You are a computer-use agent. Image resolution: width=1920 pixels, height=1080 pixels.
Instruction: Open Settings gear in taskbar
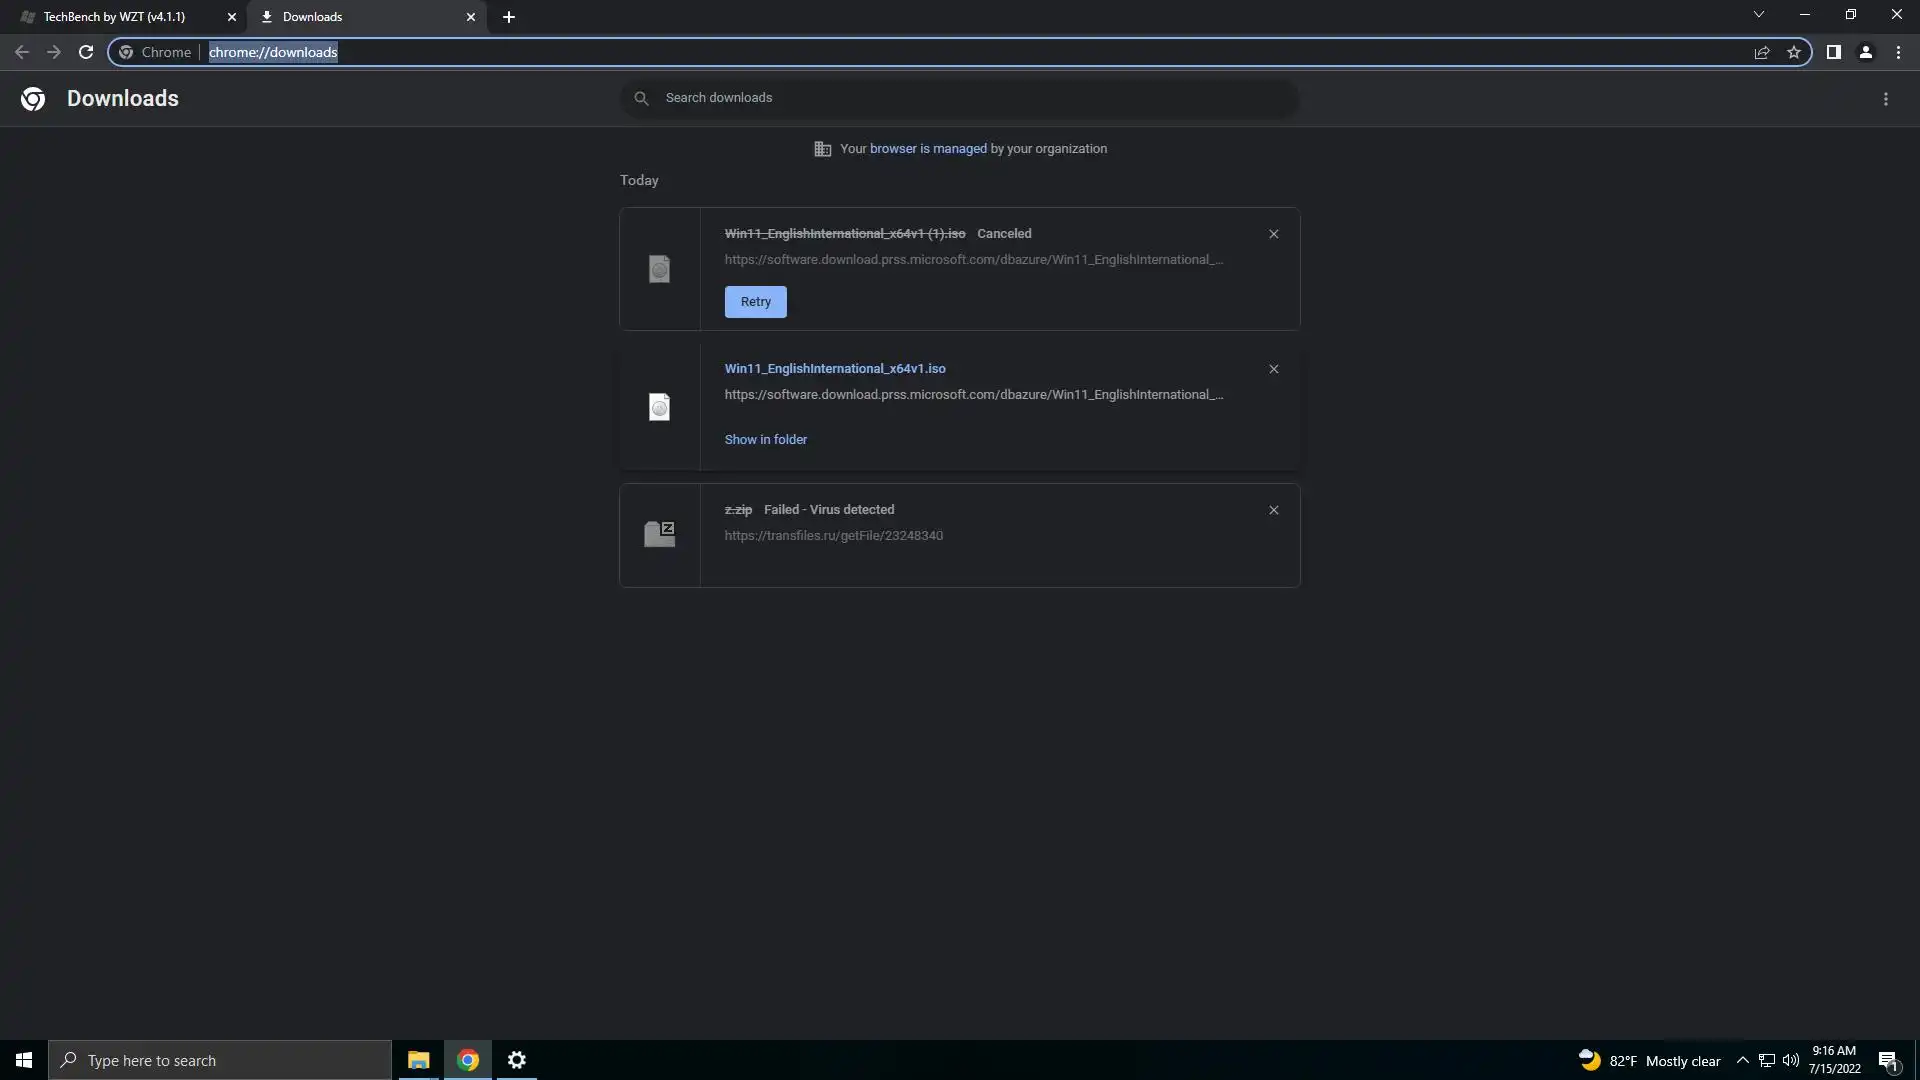tap(516, 1060)
